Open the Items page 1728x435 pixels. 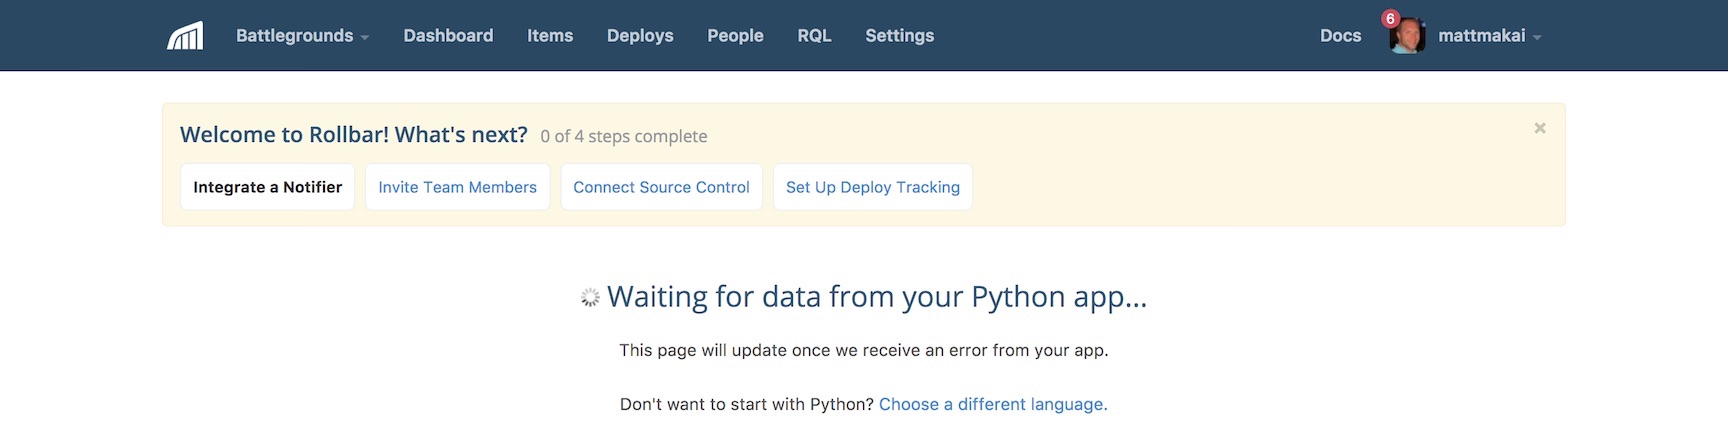click(x=550, y=36)
